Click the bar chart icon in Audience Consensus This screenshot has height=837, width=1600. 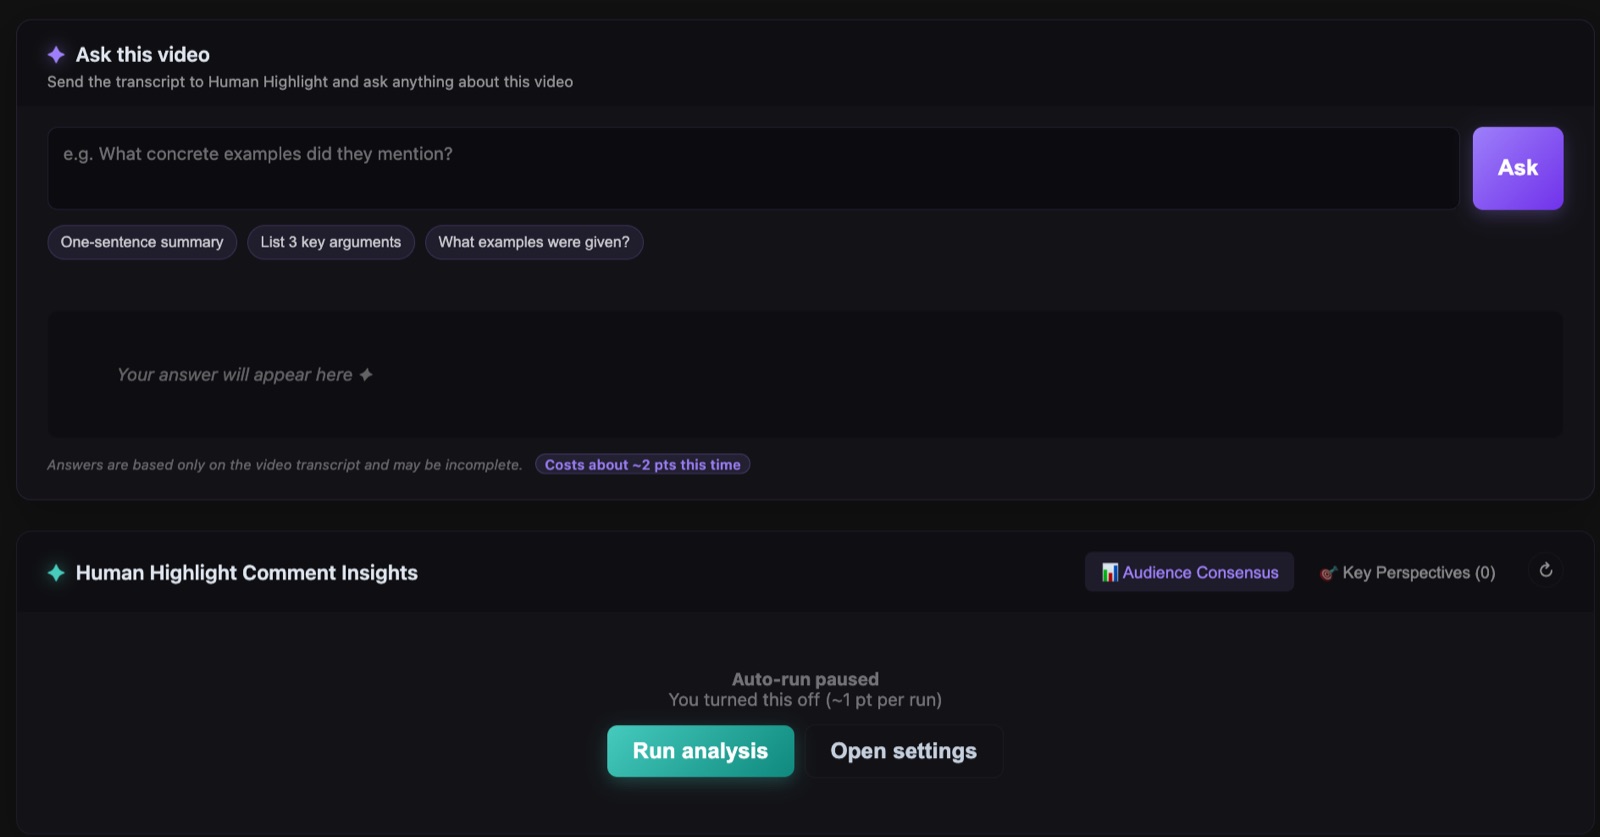click(1109, 572)
